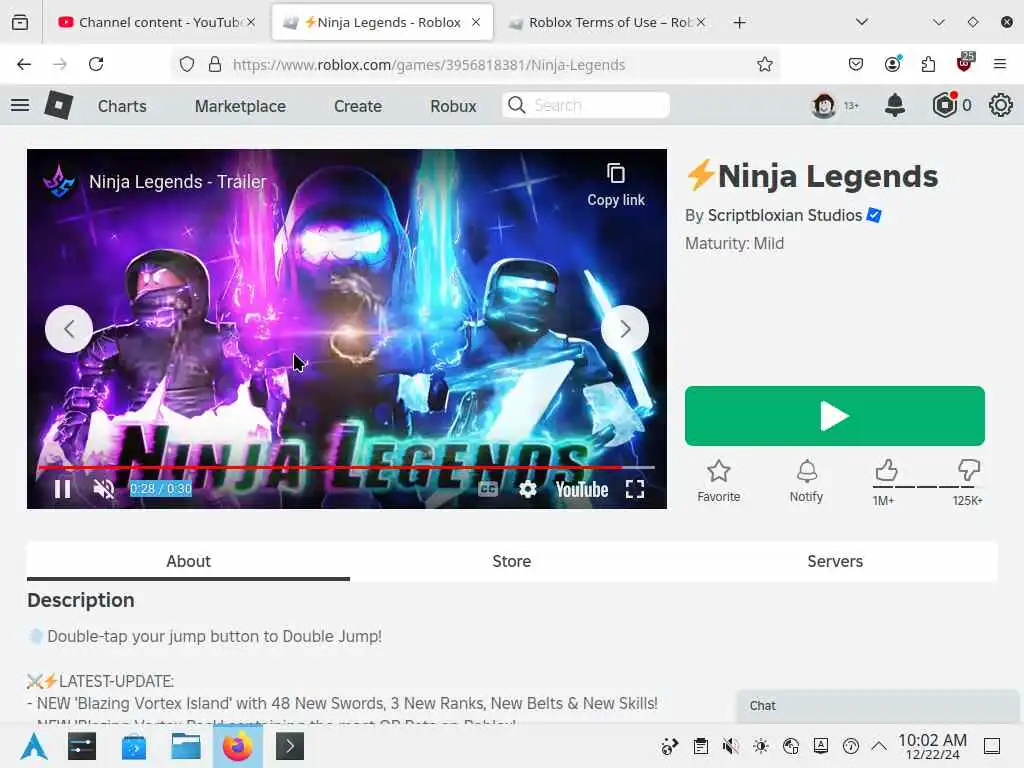Unmute the trailer video audio
This screenshot has height=768, width=1024.
pos(103,488)
